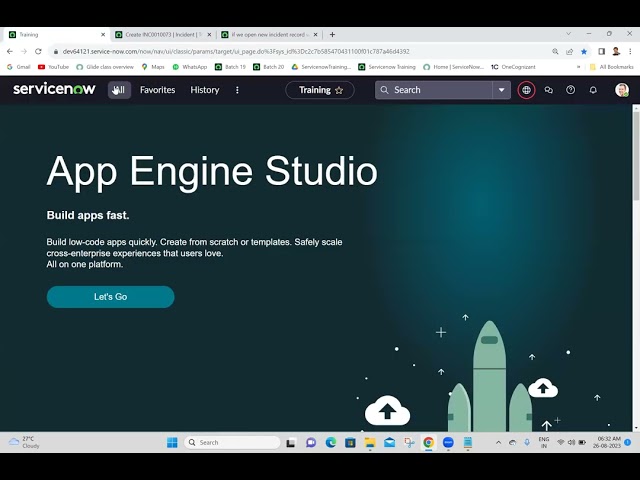Open the Chrome three-dot menu
640x480 pixels.
pos(631,51)
